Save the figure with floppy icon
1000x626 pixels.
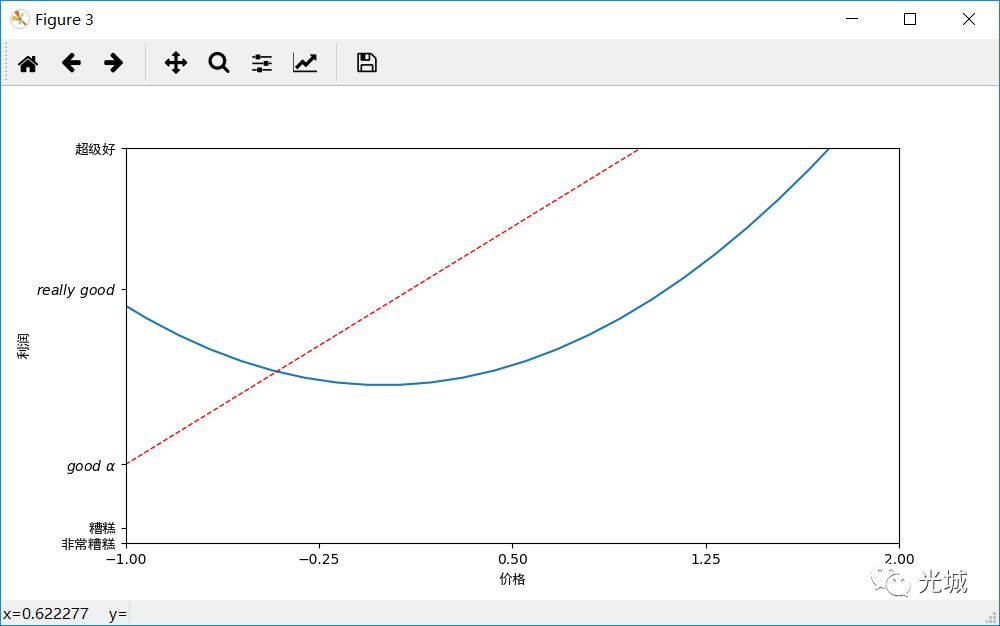click(x=367, y=62)
